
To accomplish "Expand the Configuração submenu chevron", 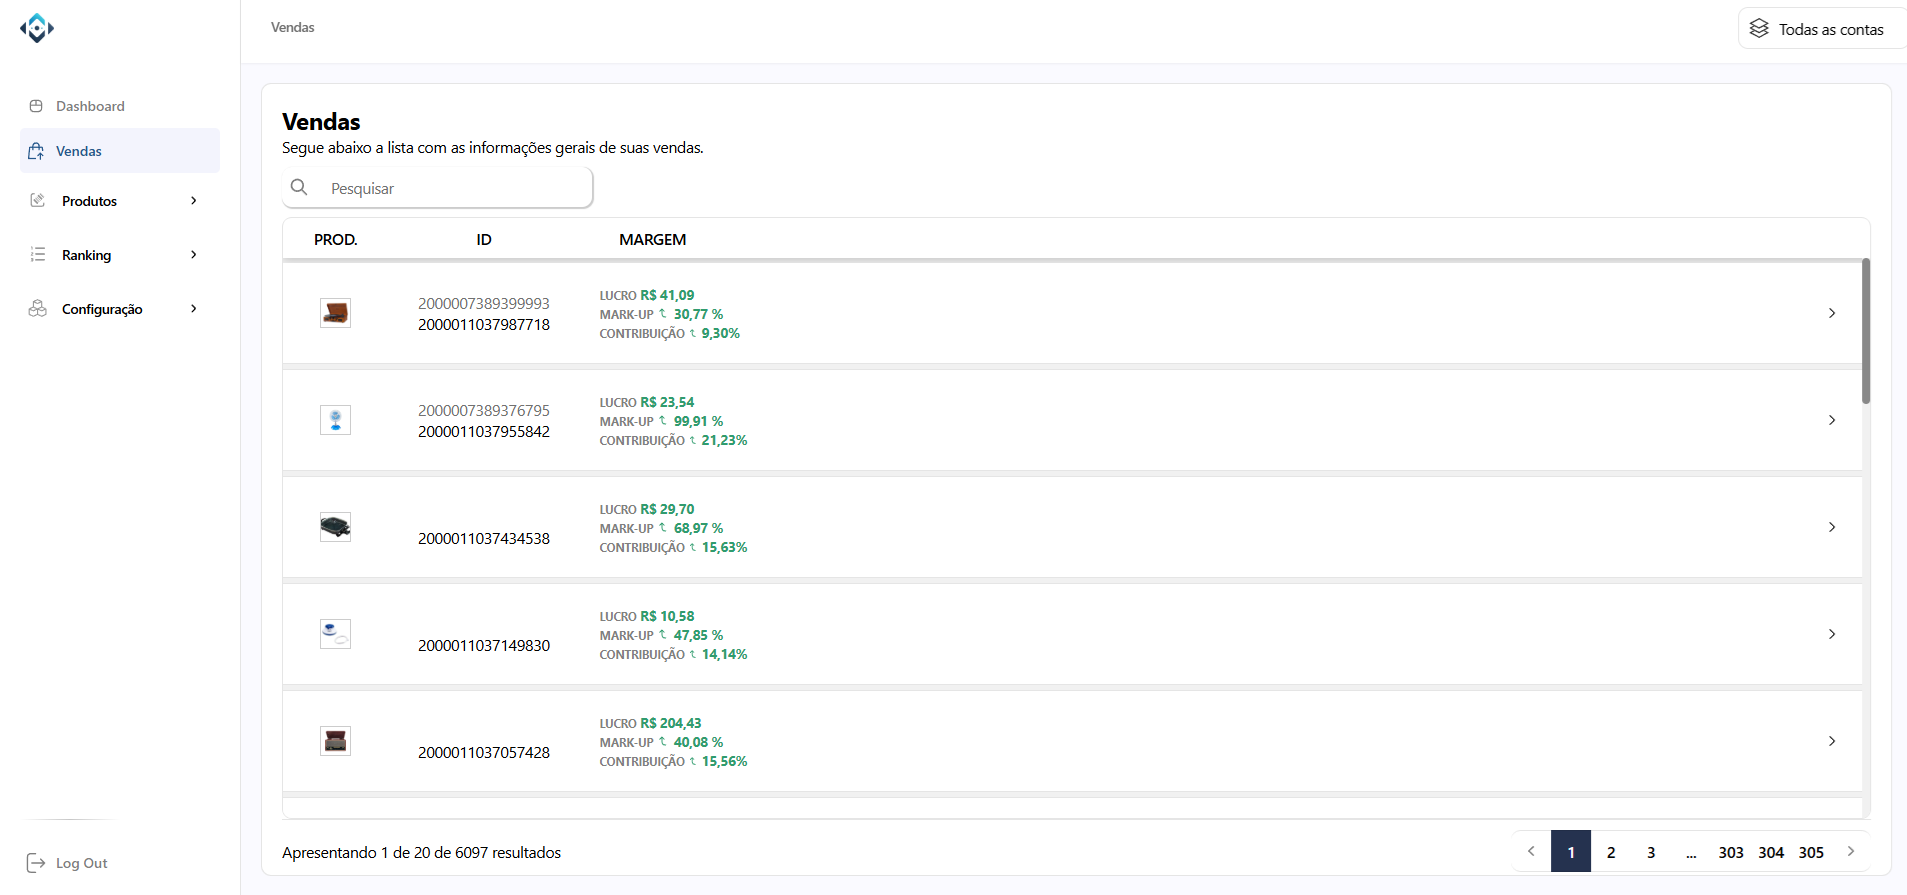I will (x=194, y=309).
